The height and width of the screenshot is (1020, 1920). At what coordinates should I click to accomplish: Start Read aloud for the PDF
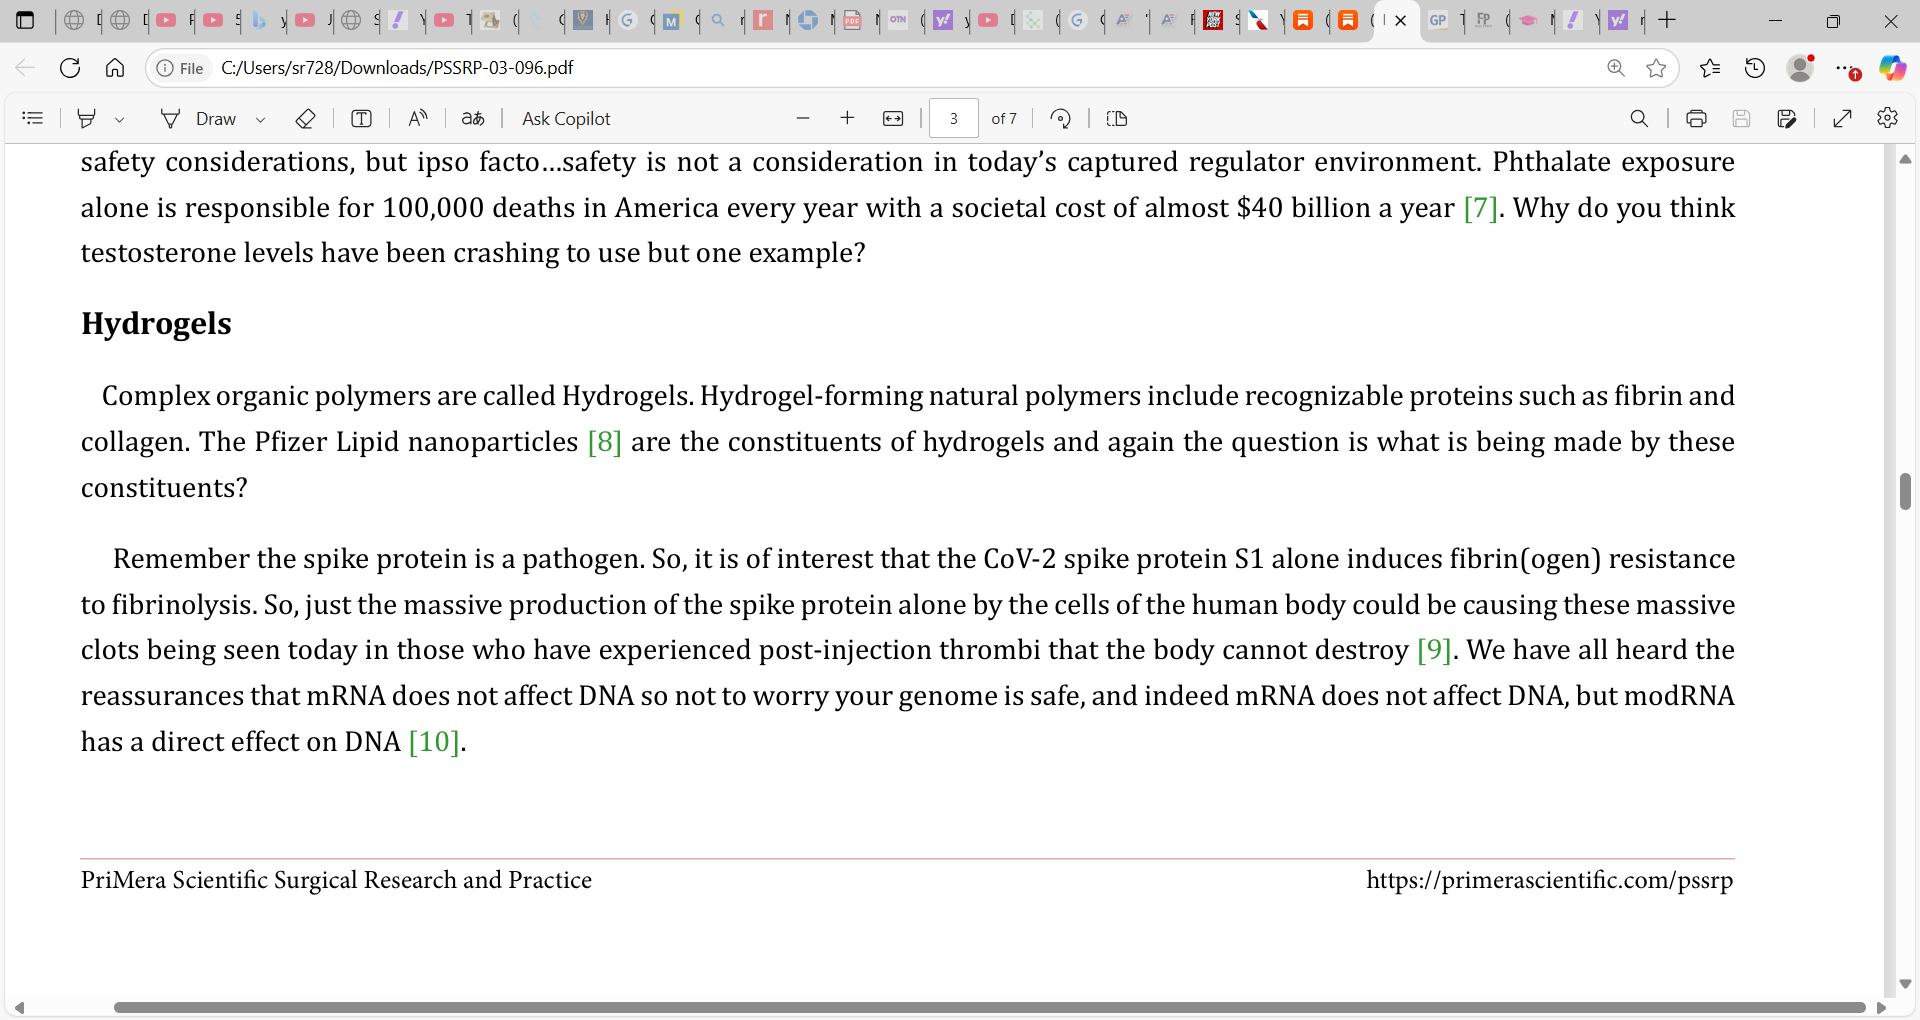418,118
